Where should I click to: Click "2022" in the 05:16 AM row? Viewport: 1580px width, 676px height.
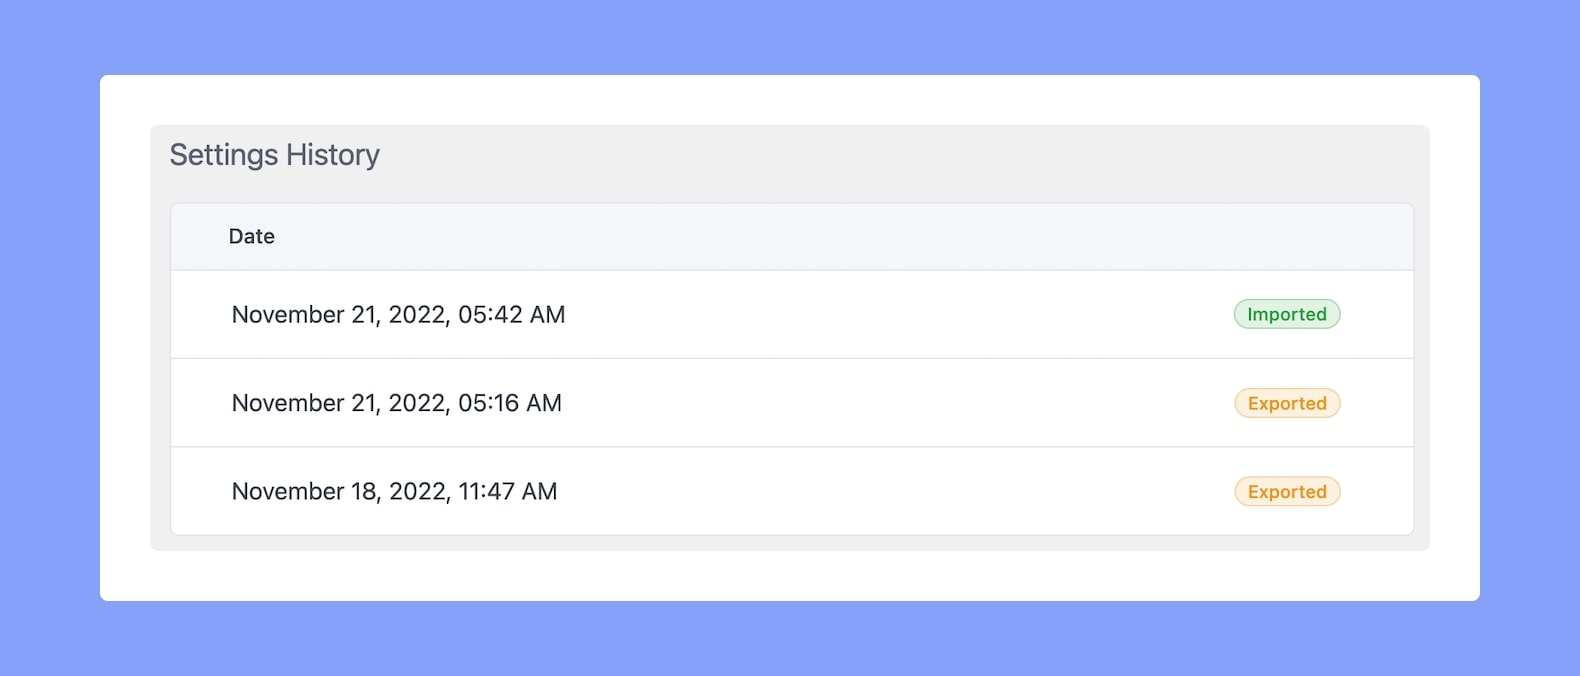click(x=416, y=403)
